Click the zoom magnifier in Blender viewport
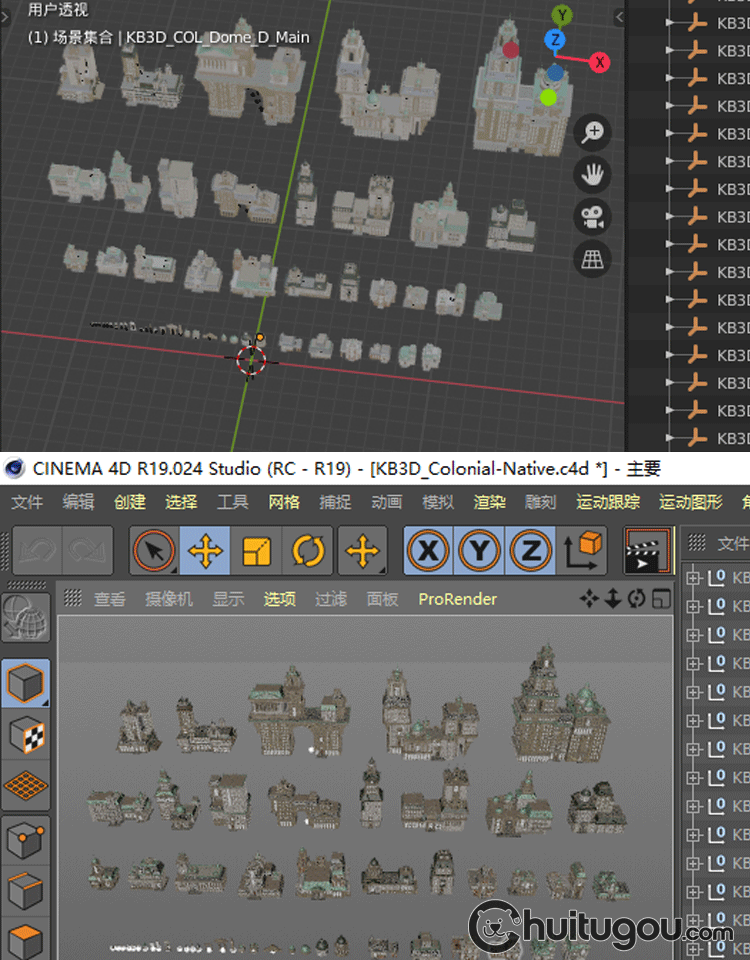750x960 pixels. pyautogui.click(x=593, y=131)
